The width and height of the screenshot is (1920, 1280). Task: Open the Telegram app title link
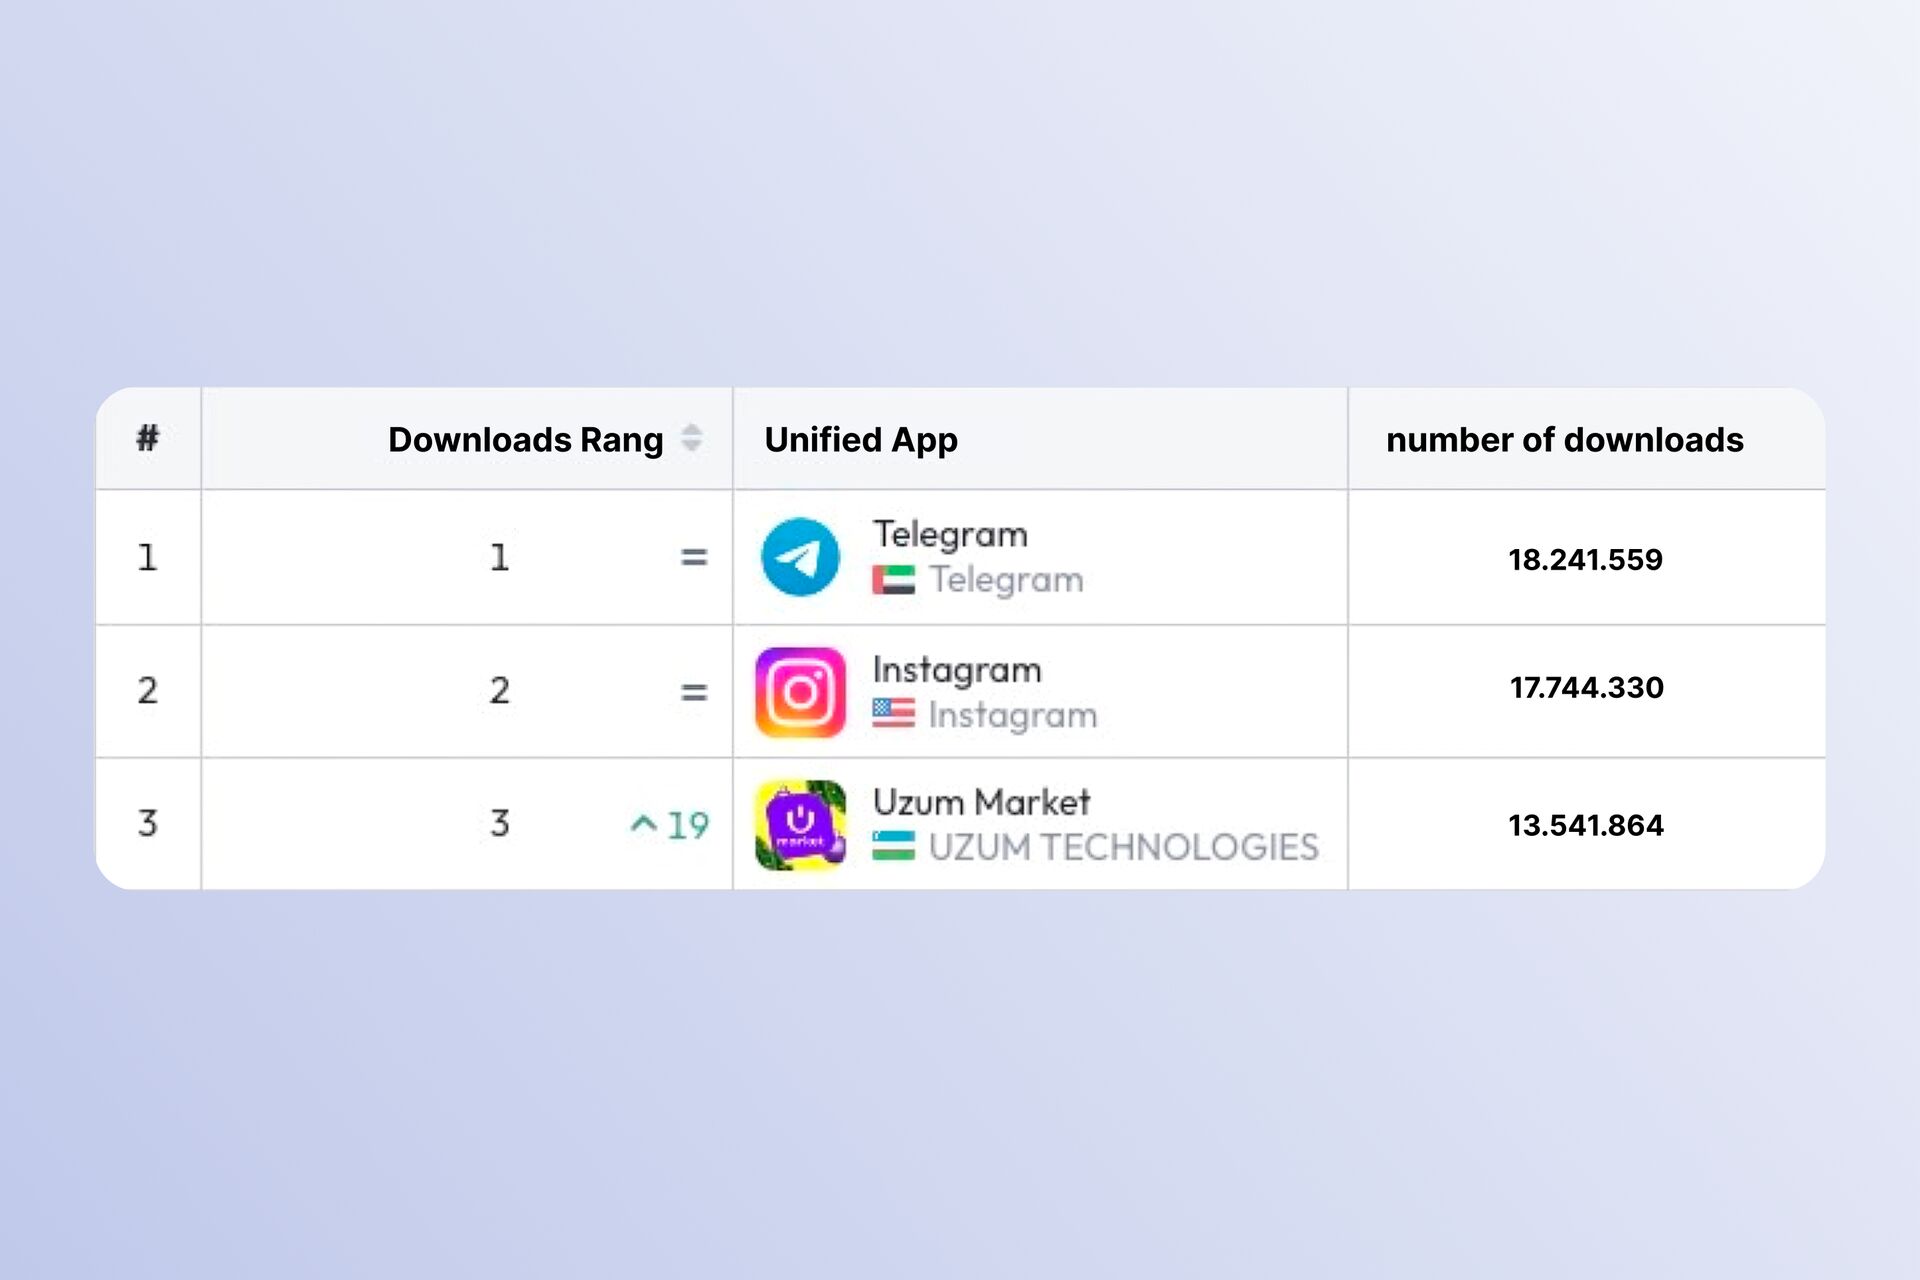[x=950, y=535]
